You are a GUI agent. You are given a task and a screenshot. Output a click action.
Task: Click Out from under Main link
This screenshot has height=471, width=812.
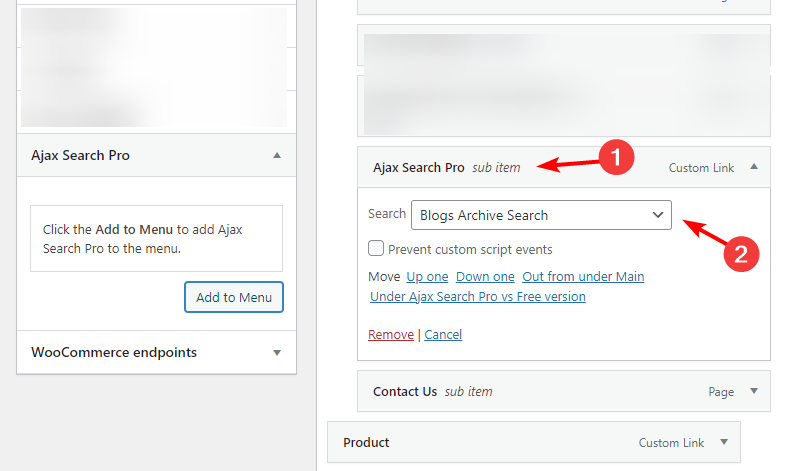(x=583, y=276)
